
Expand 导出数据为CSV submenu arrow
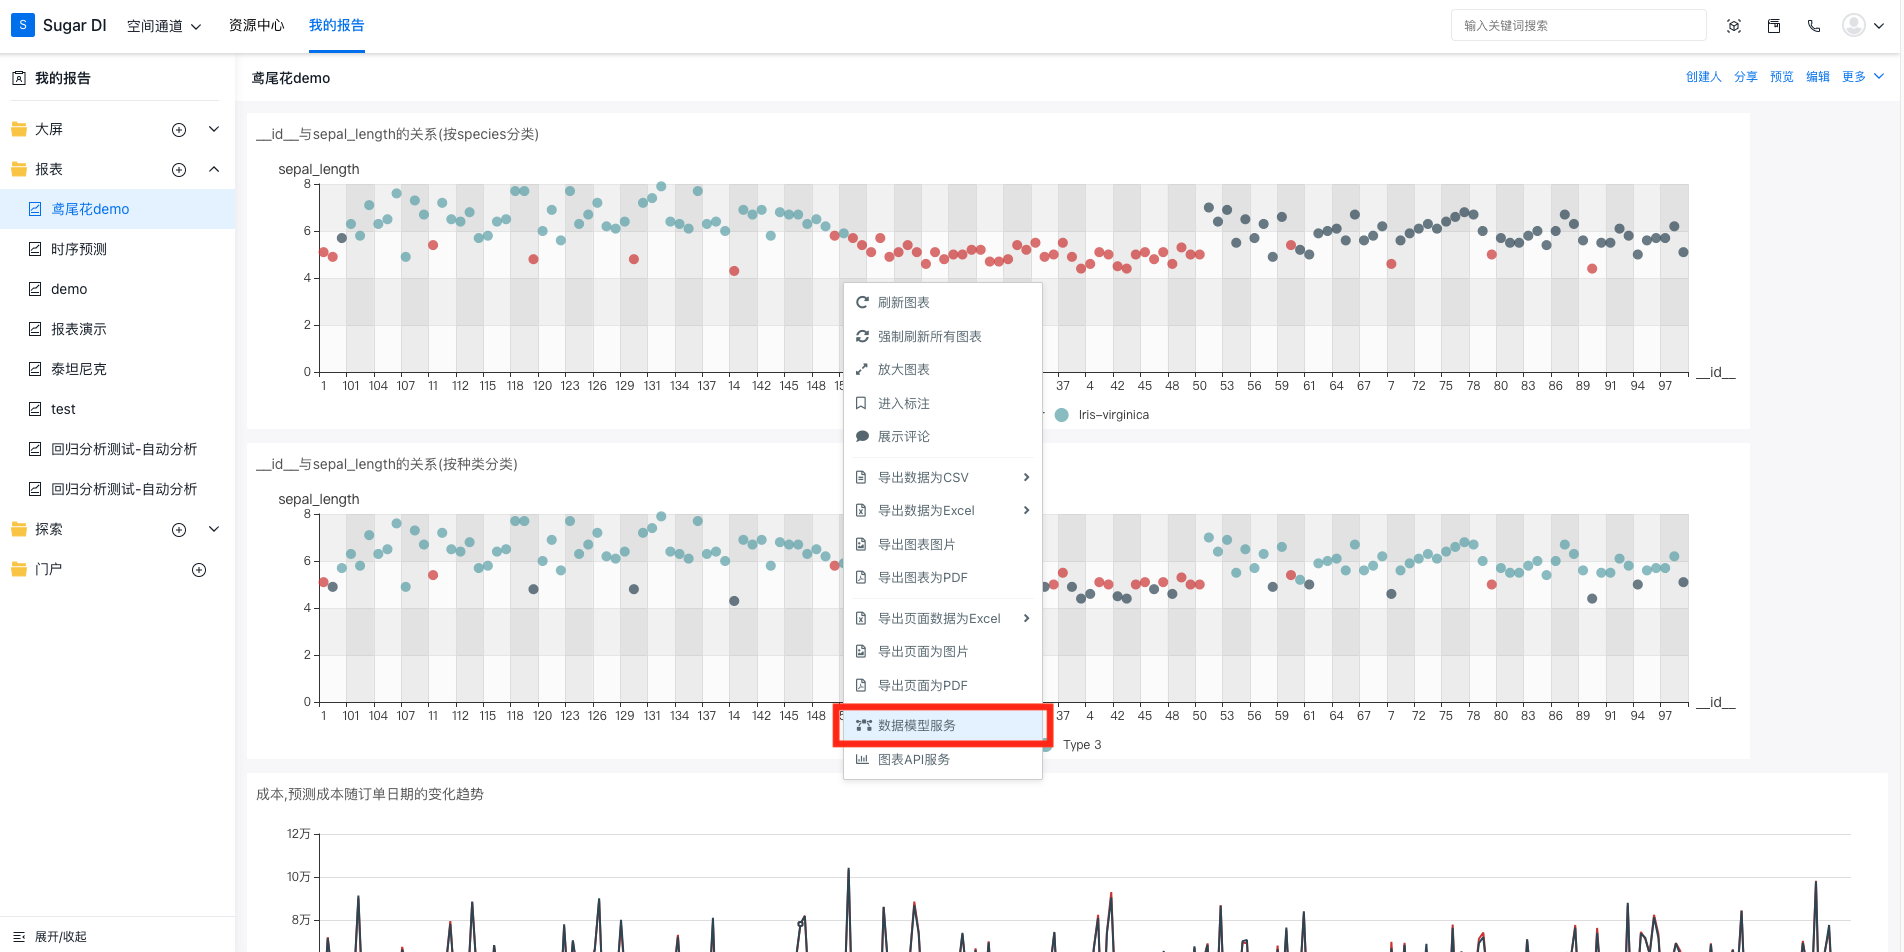tap(1026, 477)
